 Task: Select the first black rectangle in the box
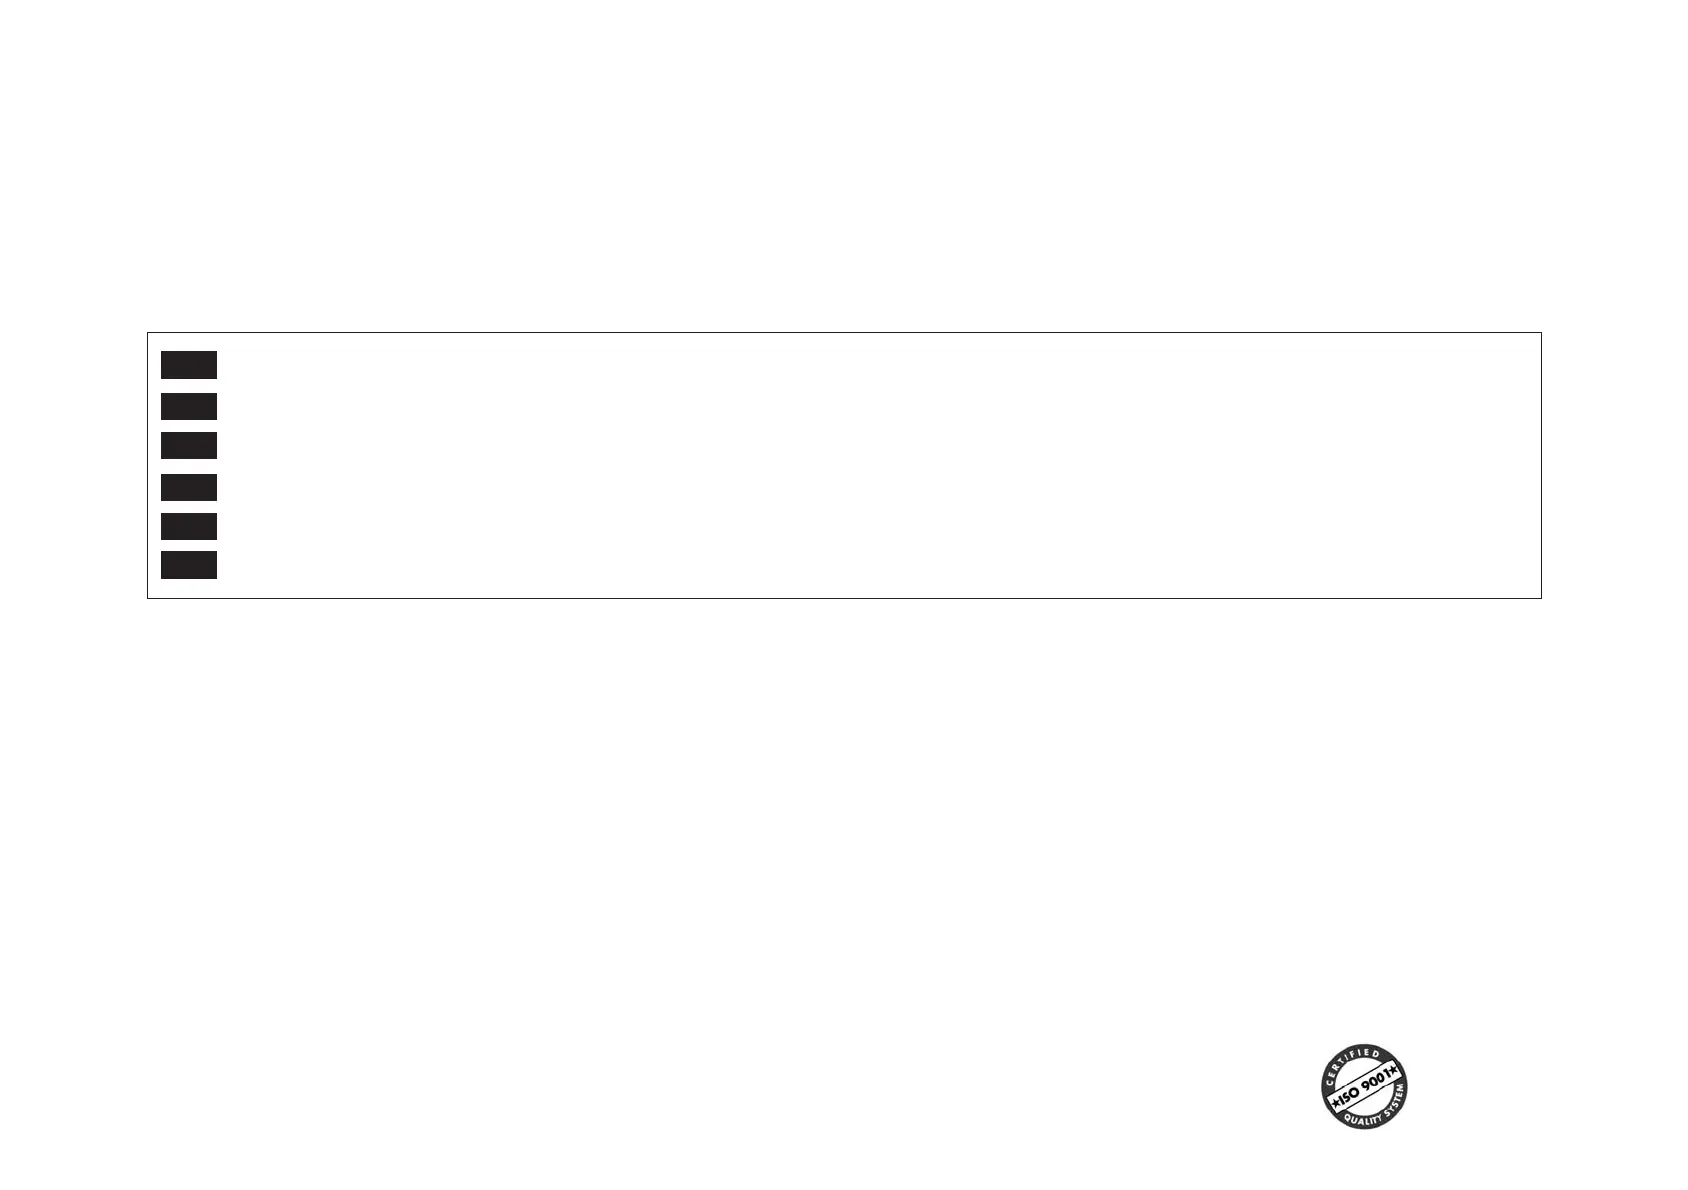189,365
